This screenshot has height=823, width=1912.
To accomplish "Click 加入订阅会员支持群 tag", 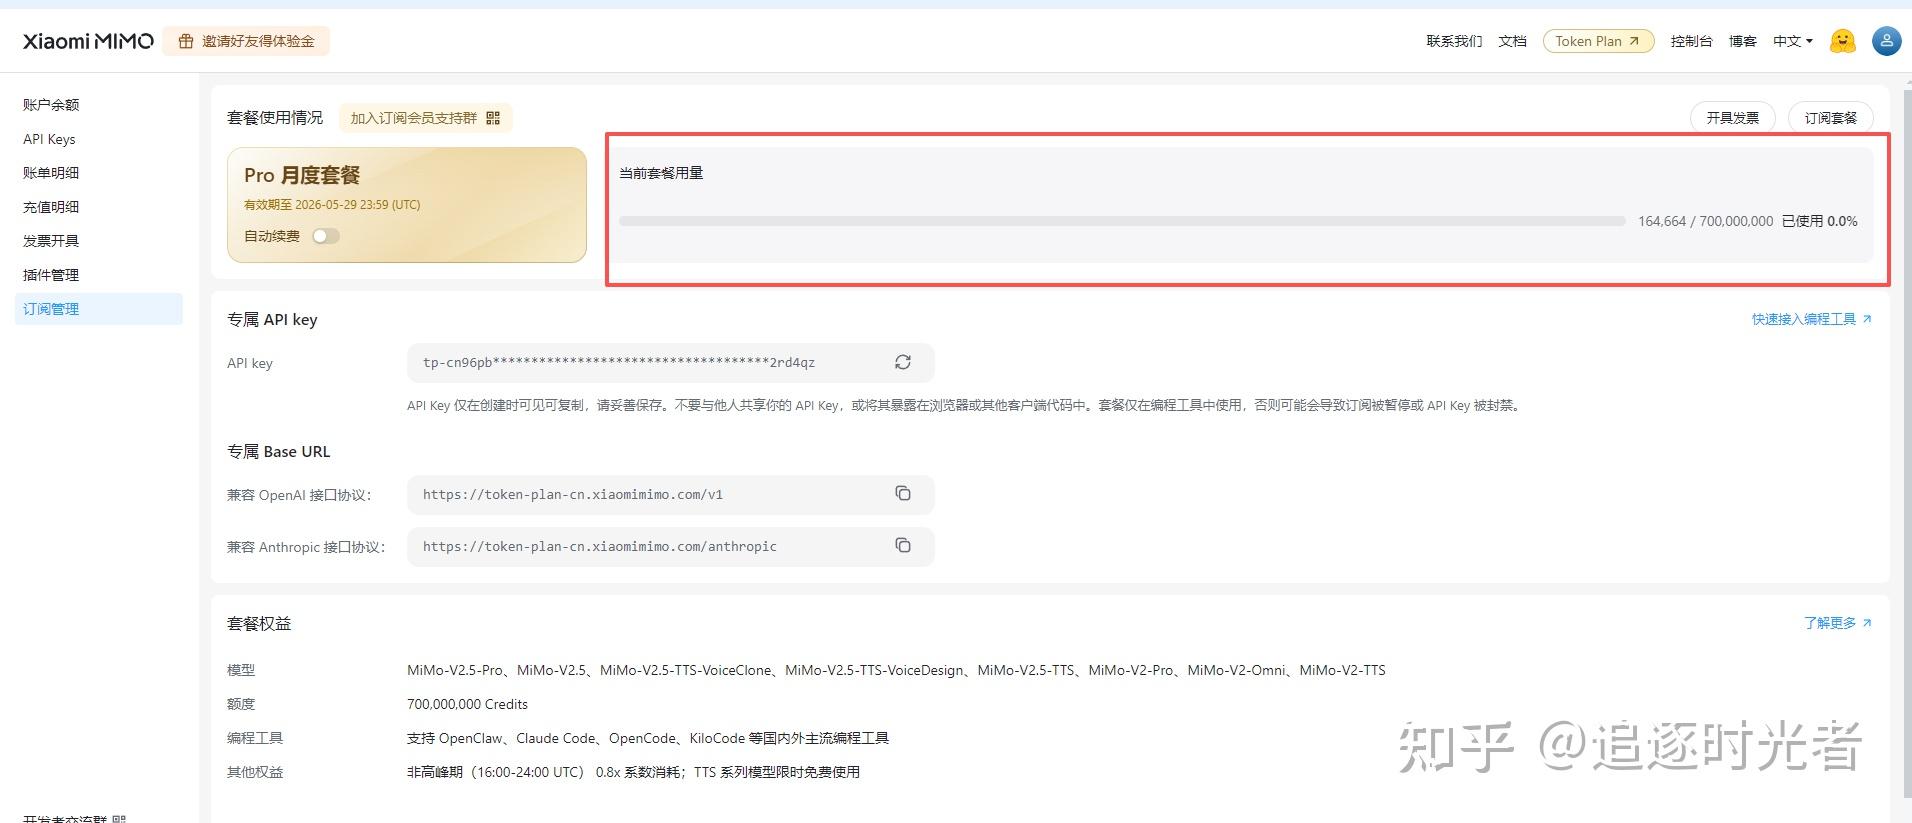I will [x=425, y=118].
